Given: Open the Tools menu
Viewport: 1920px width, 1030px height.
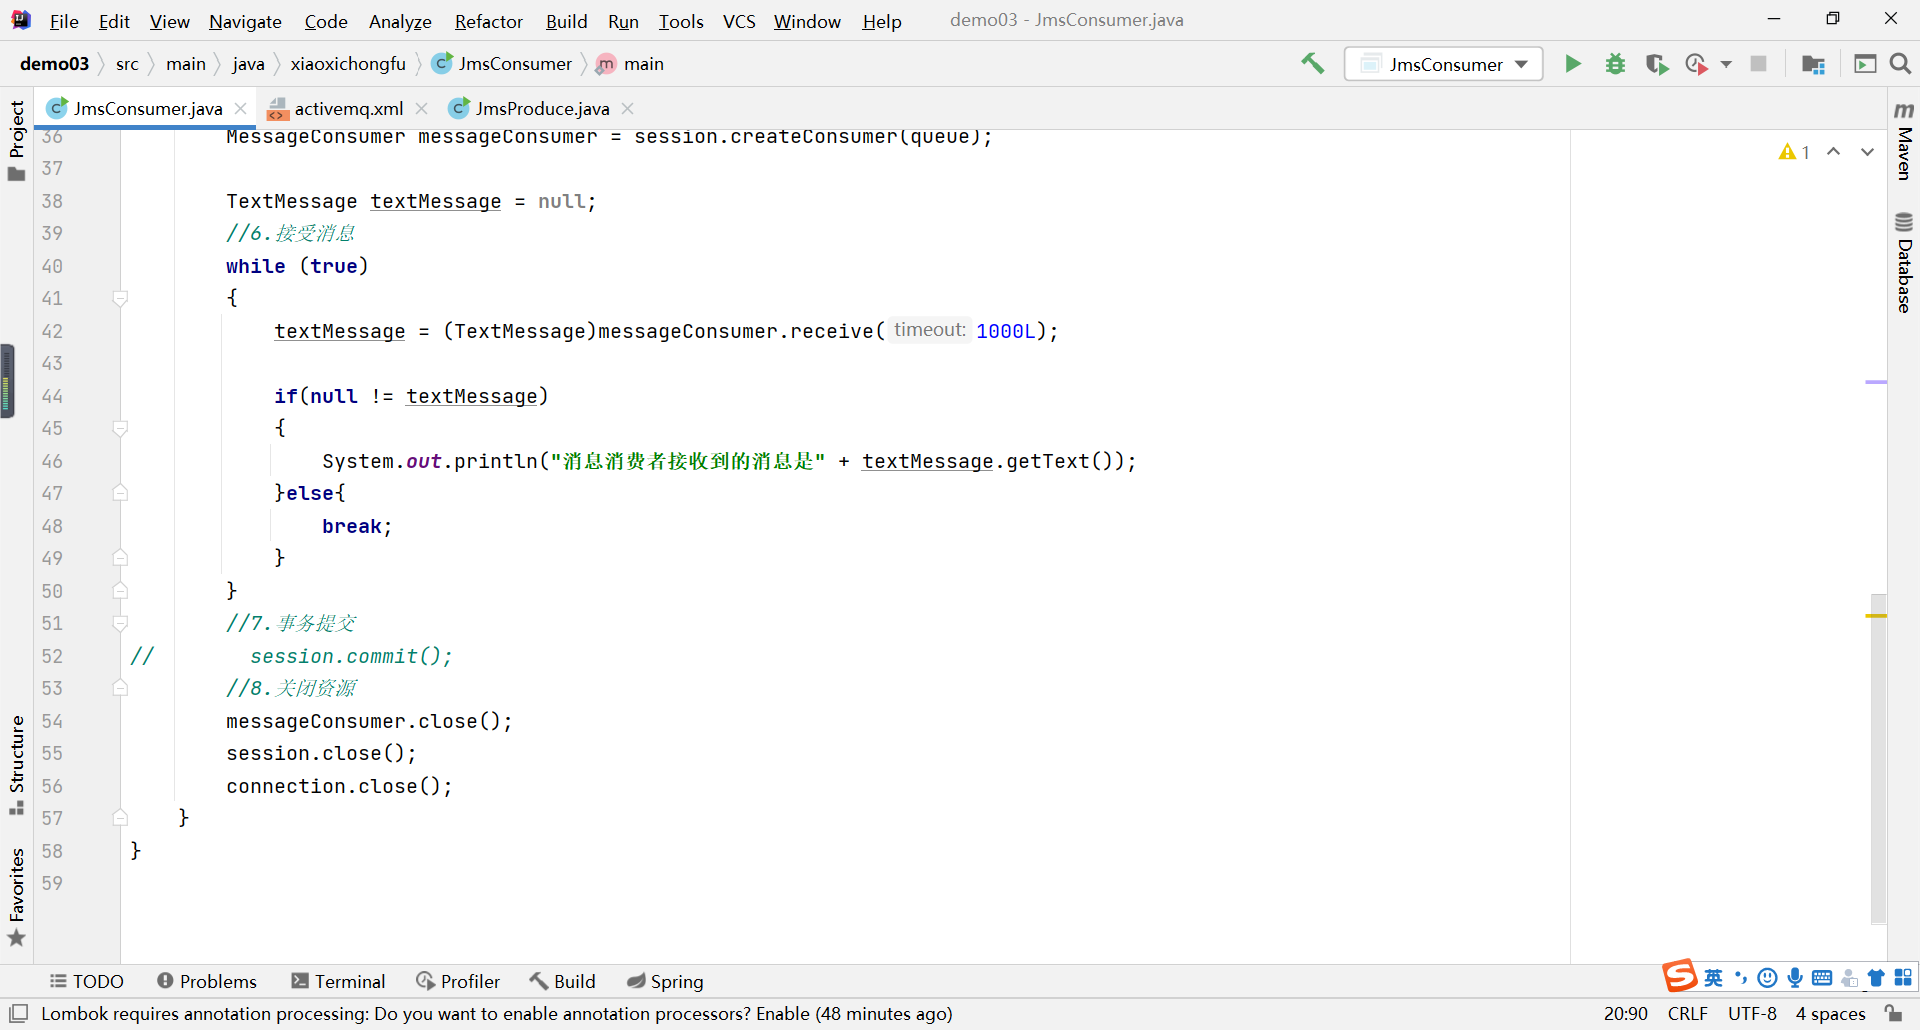Looking at the screenshot, I should tap(681, 21).
